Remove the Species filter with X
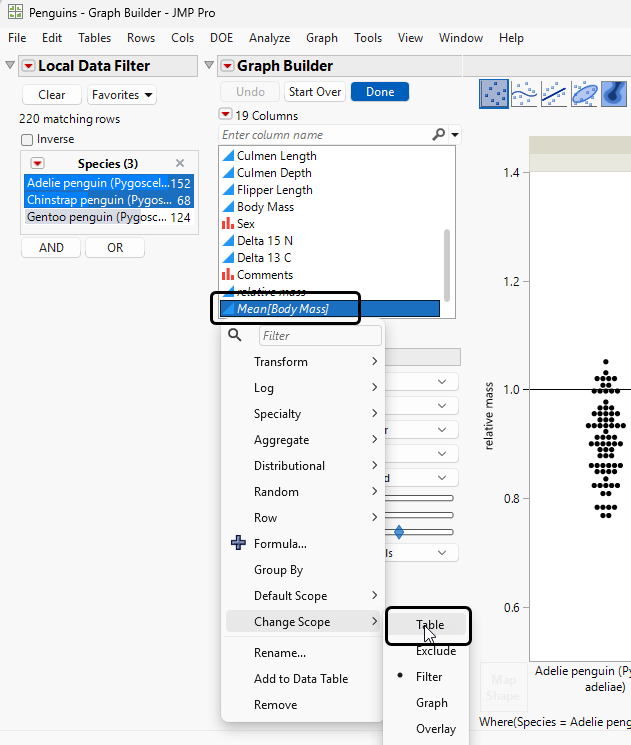Viewport: 631px width, 745px height. pos(180,163)
